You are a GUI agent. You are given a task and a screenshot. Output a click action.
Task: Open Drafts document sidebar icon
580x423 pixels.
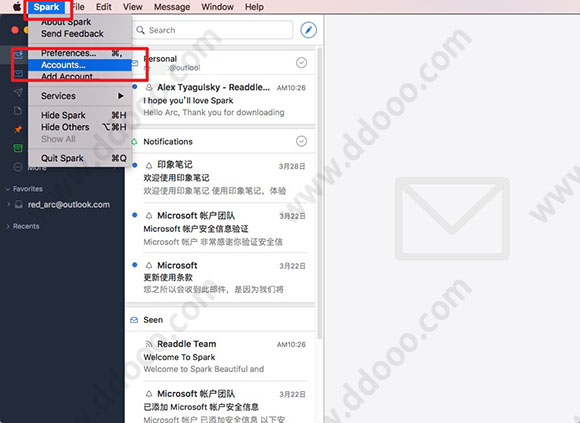tap(17, 111)
